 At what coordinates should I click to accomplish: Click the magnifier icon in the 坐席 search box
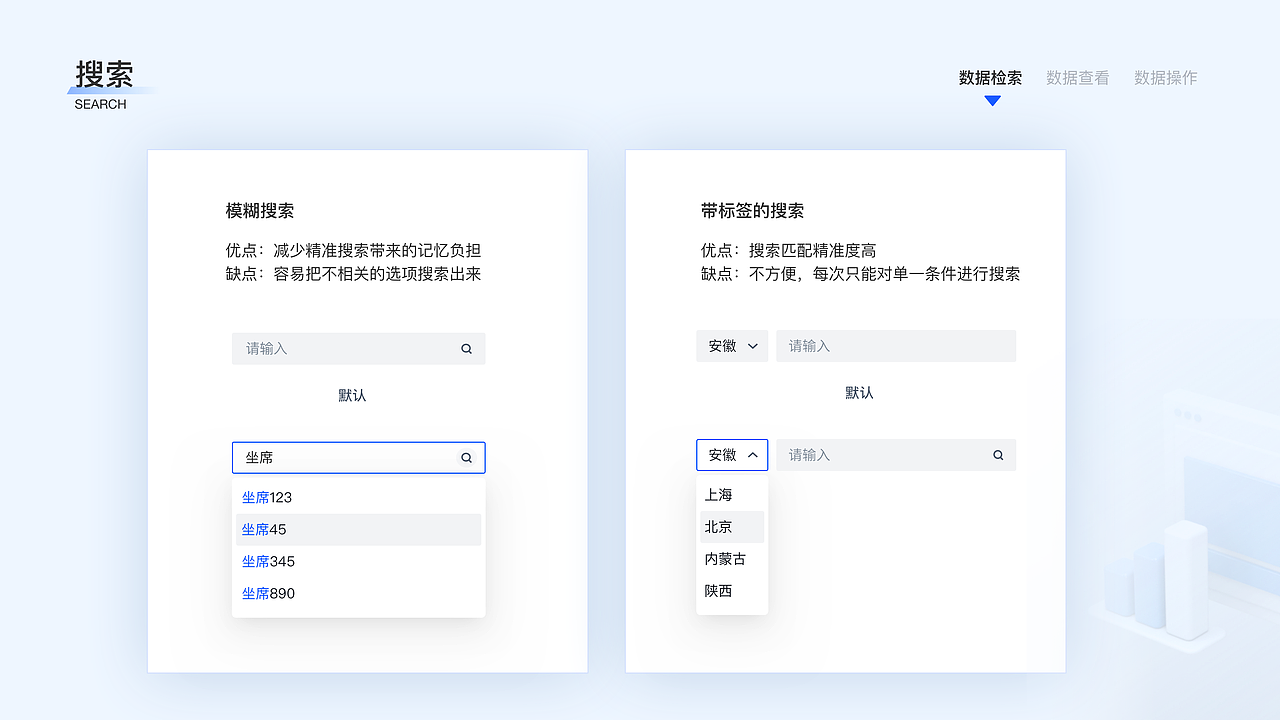(466, 457)
